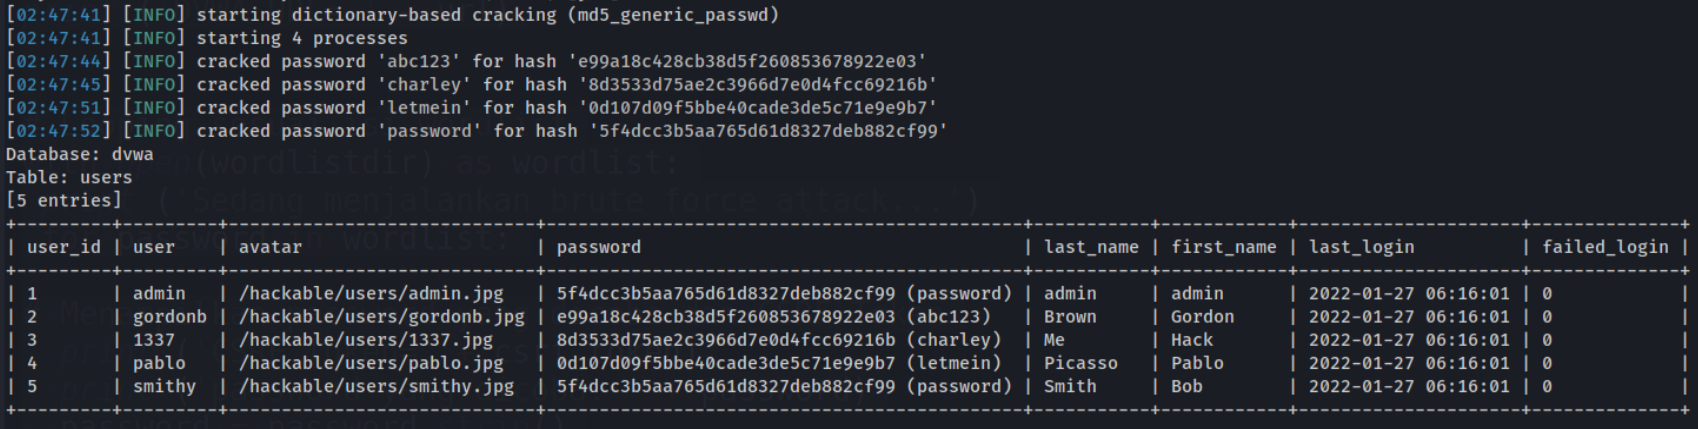1698x429 pixels.
Task: Click the [02:47:52] log timestamp
Action: pos(59,131)
